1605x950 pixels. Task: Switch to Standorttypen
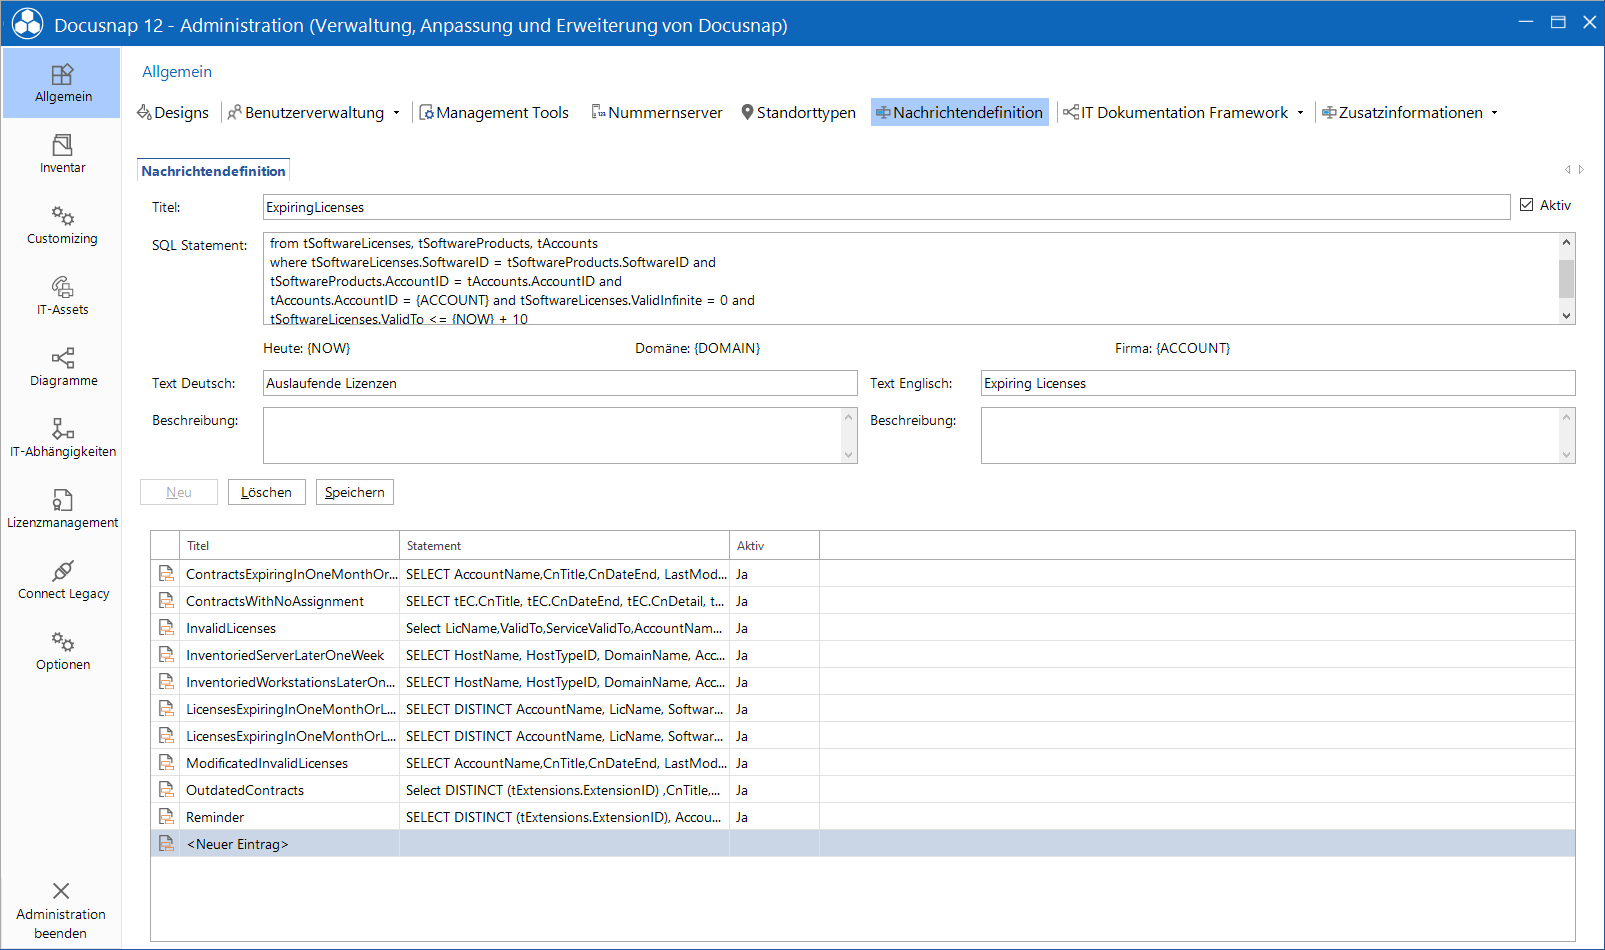(x=798, y=113)
